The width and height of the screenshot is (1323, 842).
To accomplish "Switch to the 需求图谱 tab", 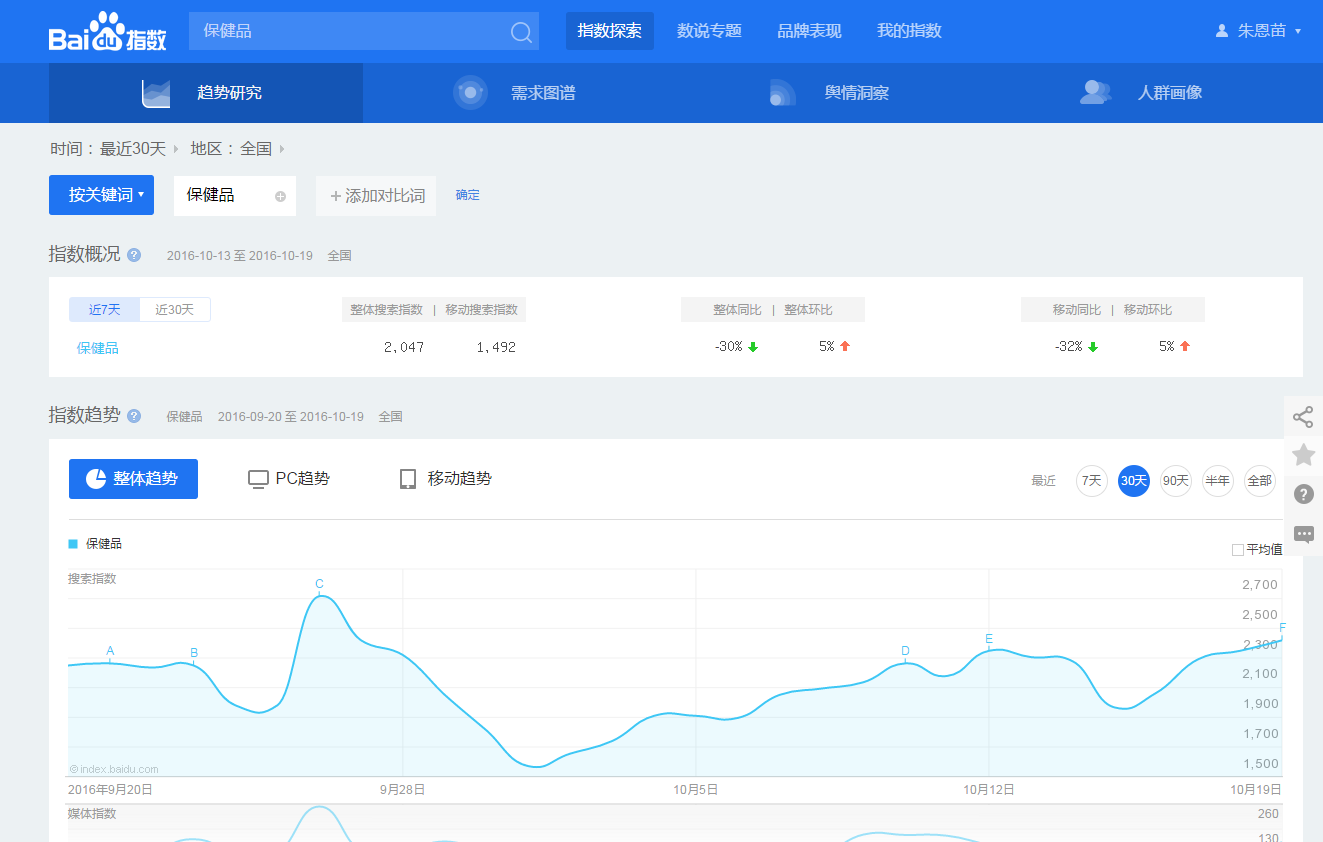I will pyautogui.click(x=520, y=93).
